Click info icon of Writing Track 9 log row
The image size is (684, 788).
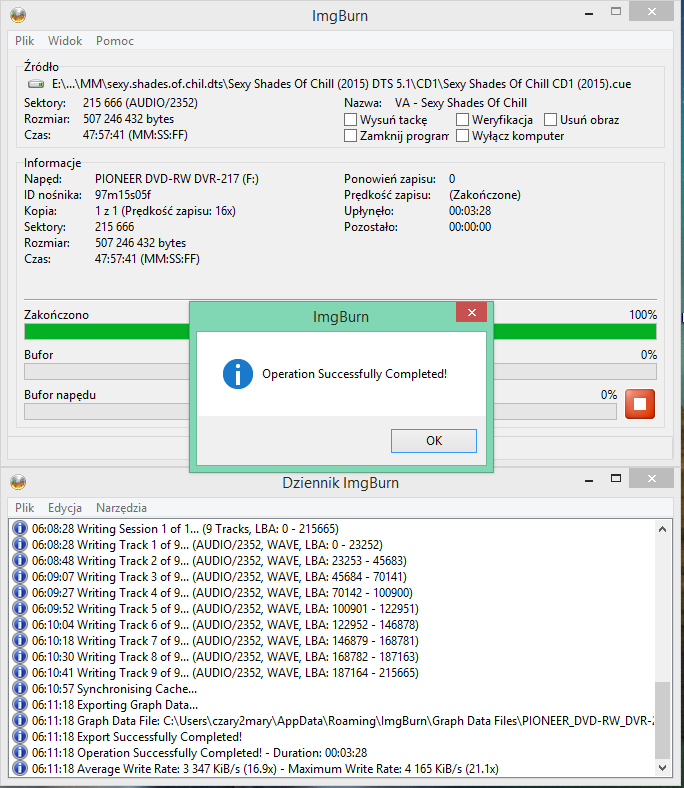point(20,673)
